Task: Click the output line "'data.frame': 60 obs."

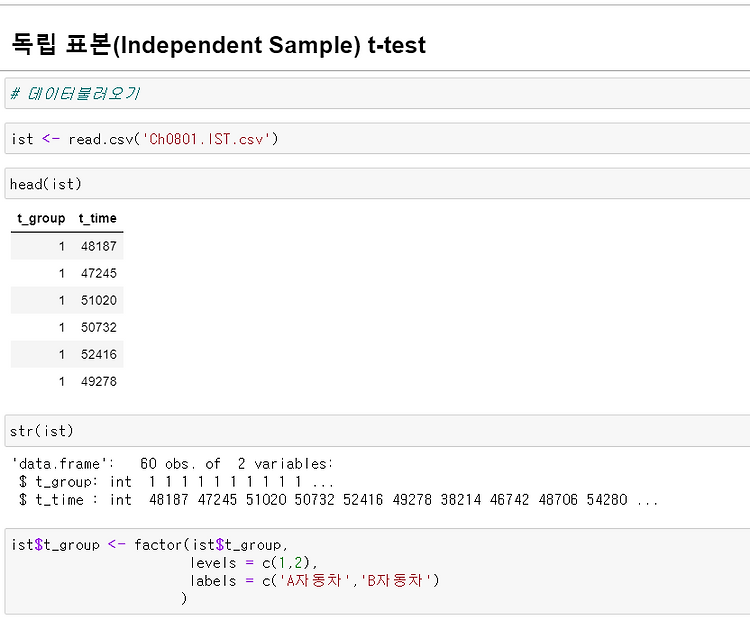Action: pyautogui.click(x=172, y=464)
